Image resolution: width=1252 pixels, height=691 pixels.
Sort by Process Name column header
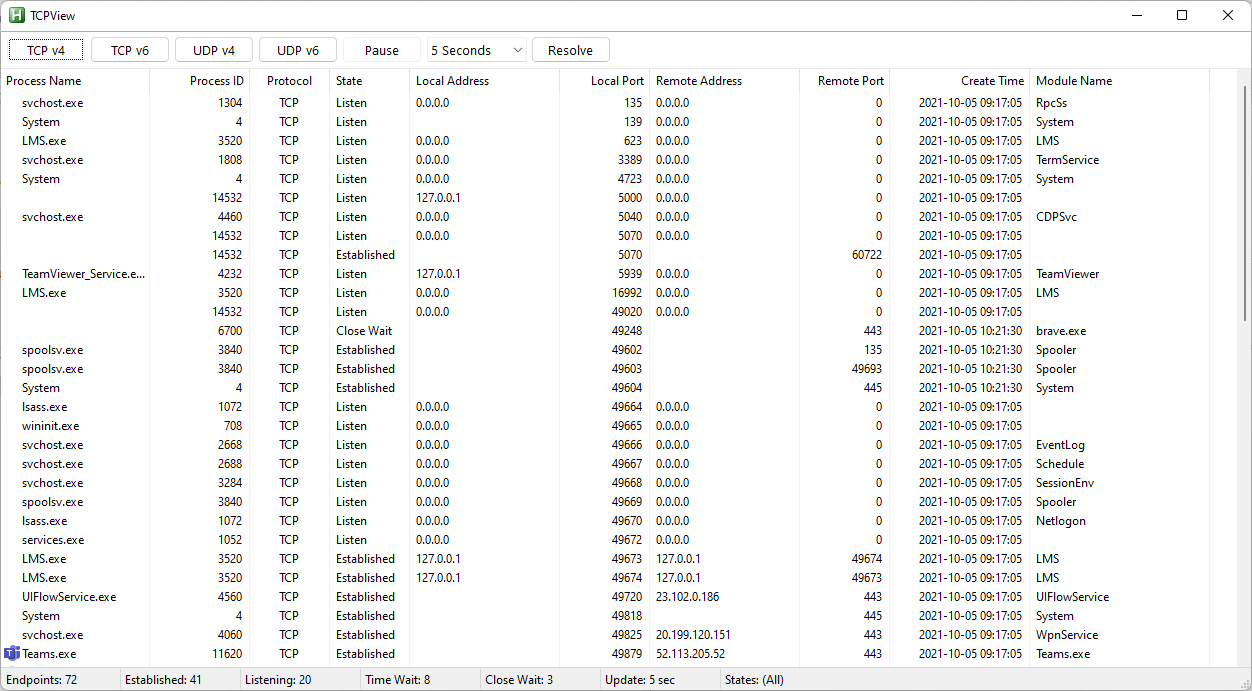pyautogui.click(x=75, y=81)
